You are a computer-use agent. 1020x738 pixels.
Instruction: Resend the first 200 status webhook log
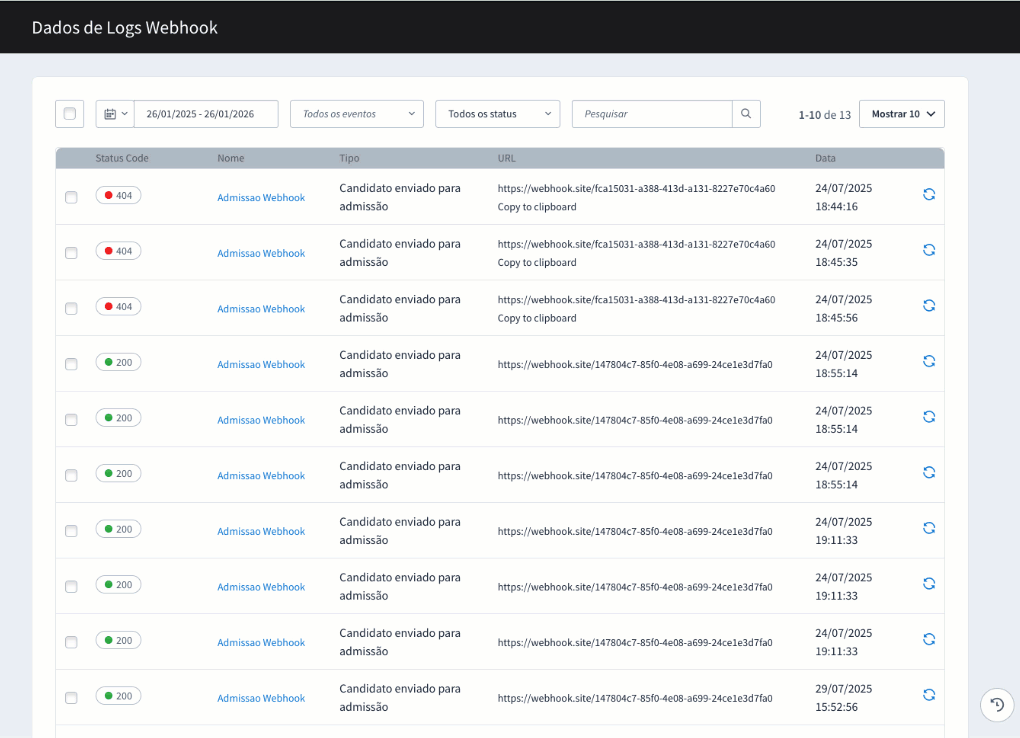point(929,361)
